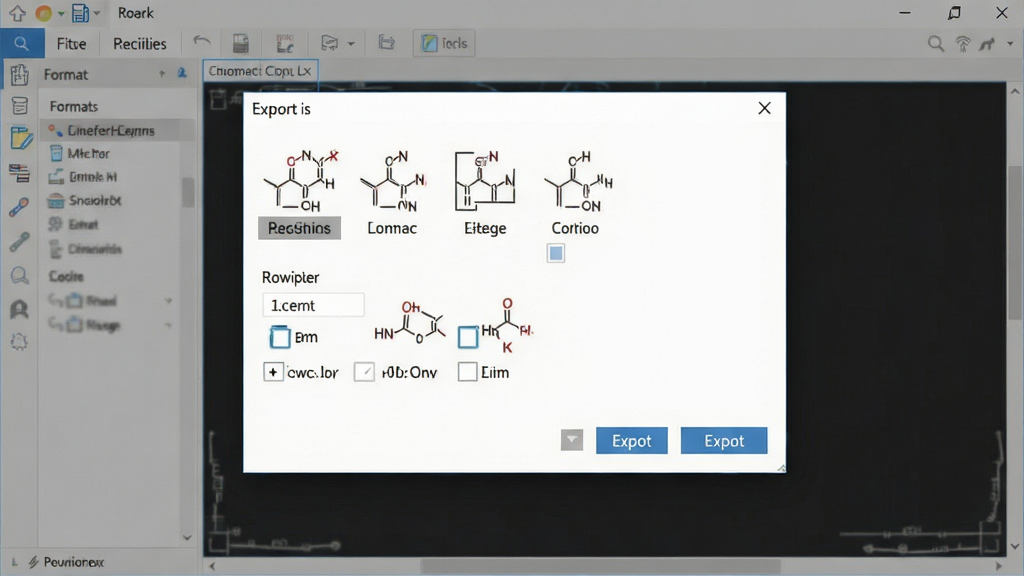
Task: Switch to the Ctiomect Clopt tab
Action: [x=260, y=71]
